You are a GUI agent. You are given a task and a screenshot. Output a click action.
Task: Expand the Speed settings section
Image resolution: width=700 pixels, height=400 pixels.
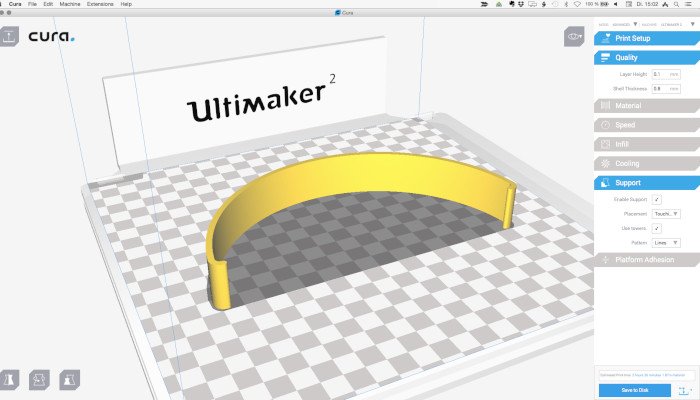tap(647, 125)
